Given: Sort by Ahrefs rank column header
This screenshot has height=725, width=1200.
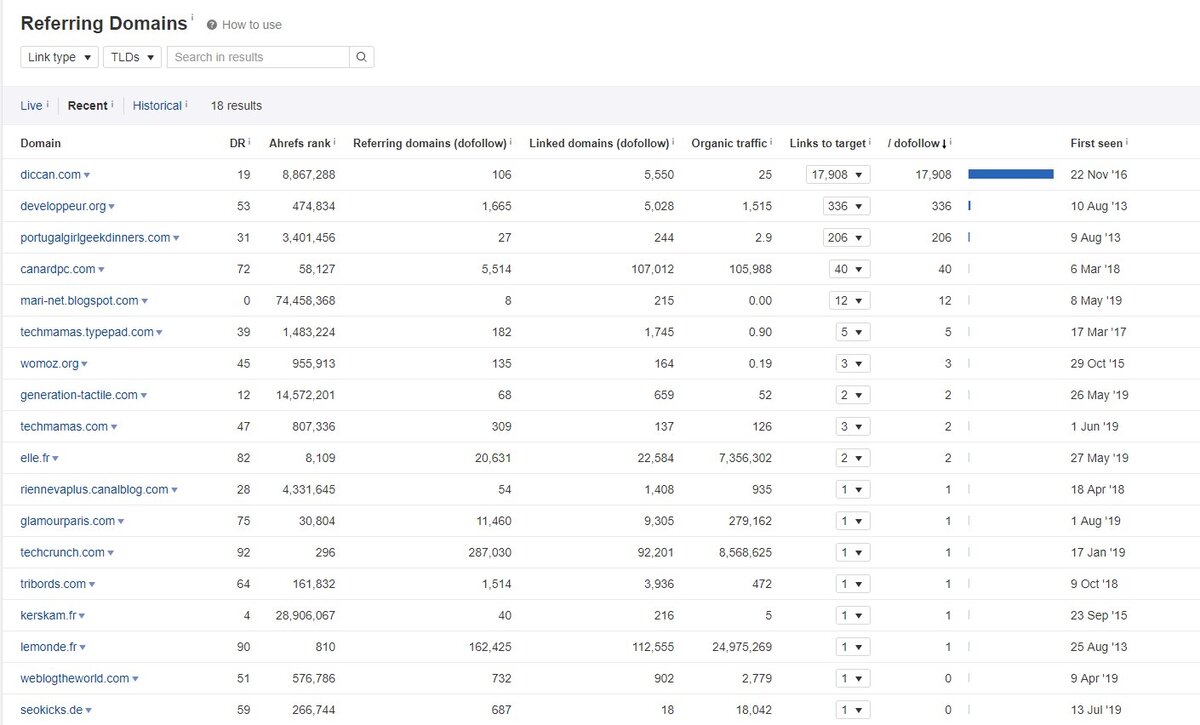Looking at the screenshot, I should click(x=299, y=144).
